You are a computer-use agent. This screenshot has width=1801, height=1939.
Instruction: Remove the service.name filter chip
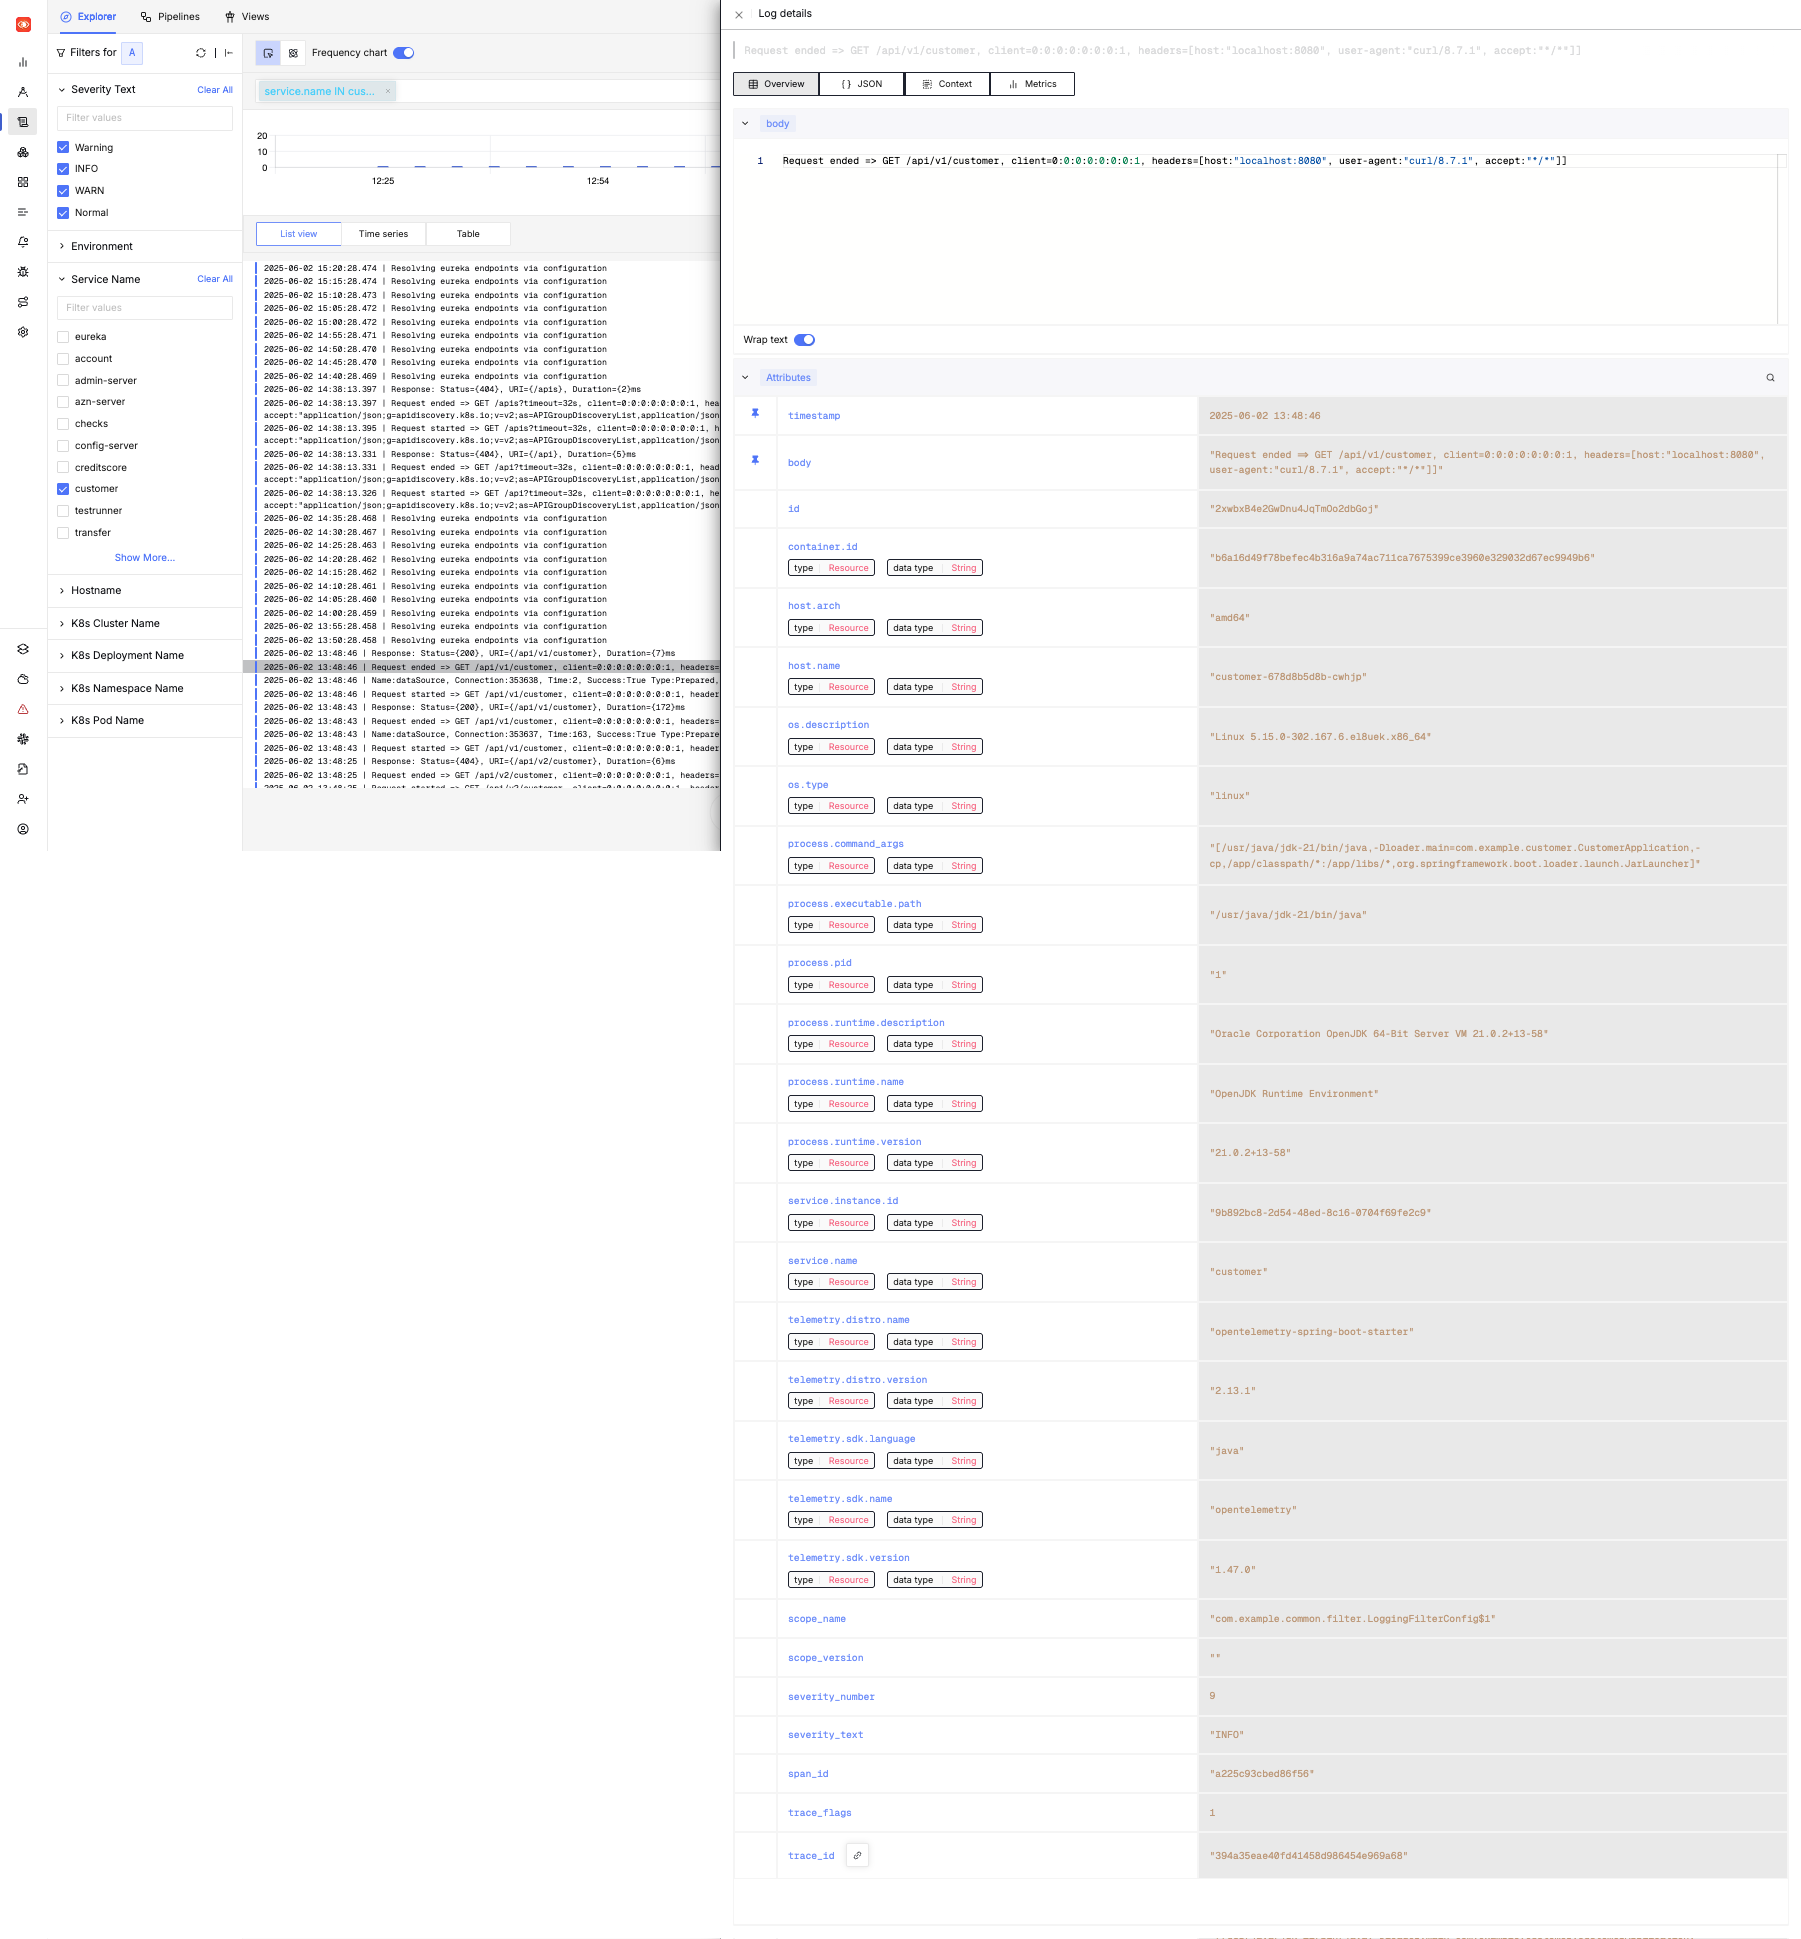coord(388,91)
